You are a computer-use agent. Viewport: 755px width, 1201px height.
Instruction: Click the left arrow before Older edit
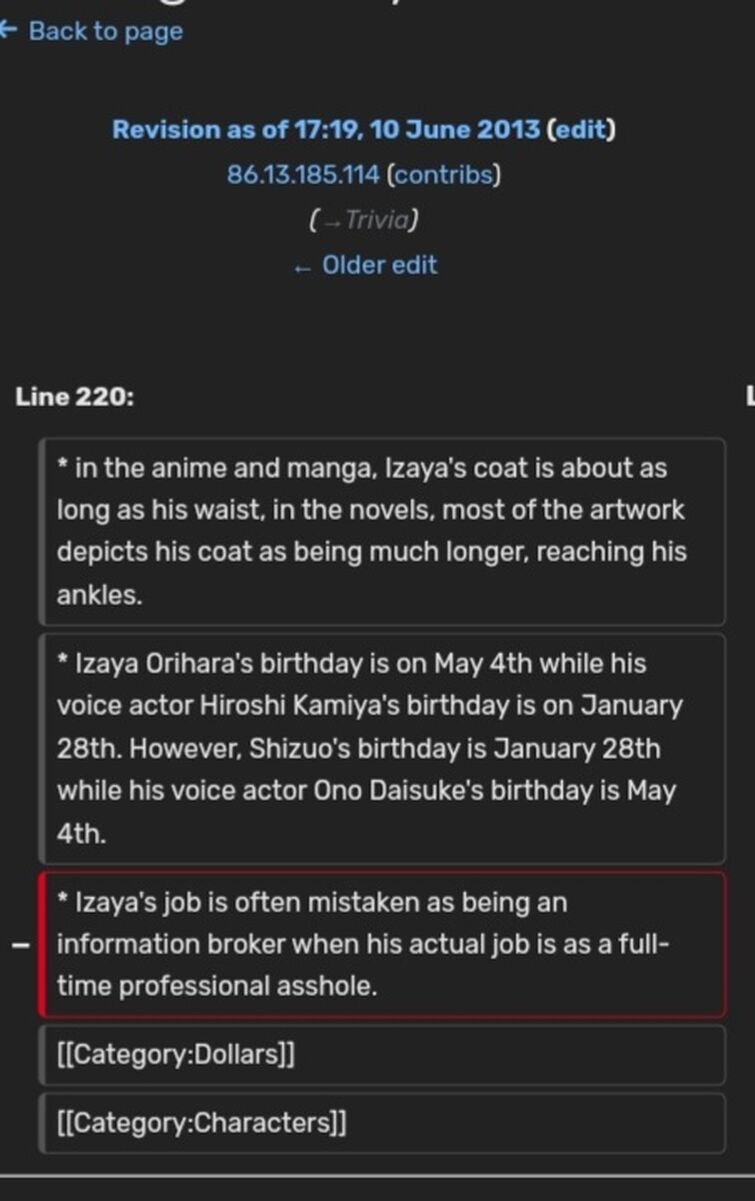[303, 267]
